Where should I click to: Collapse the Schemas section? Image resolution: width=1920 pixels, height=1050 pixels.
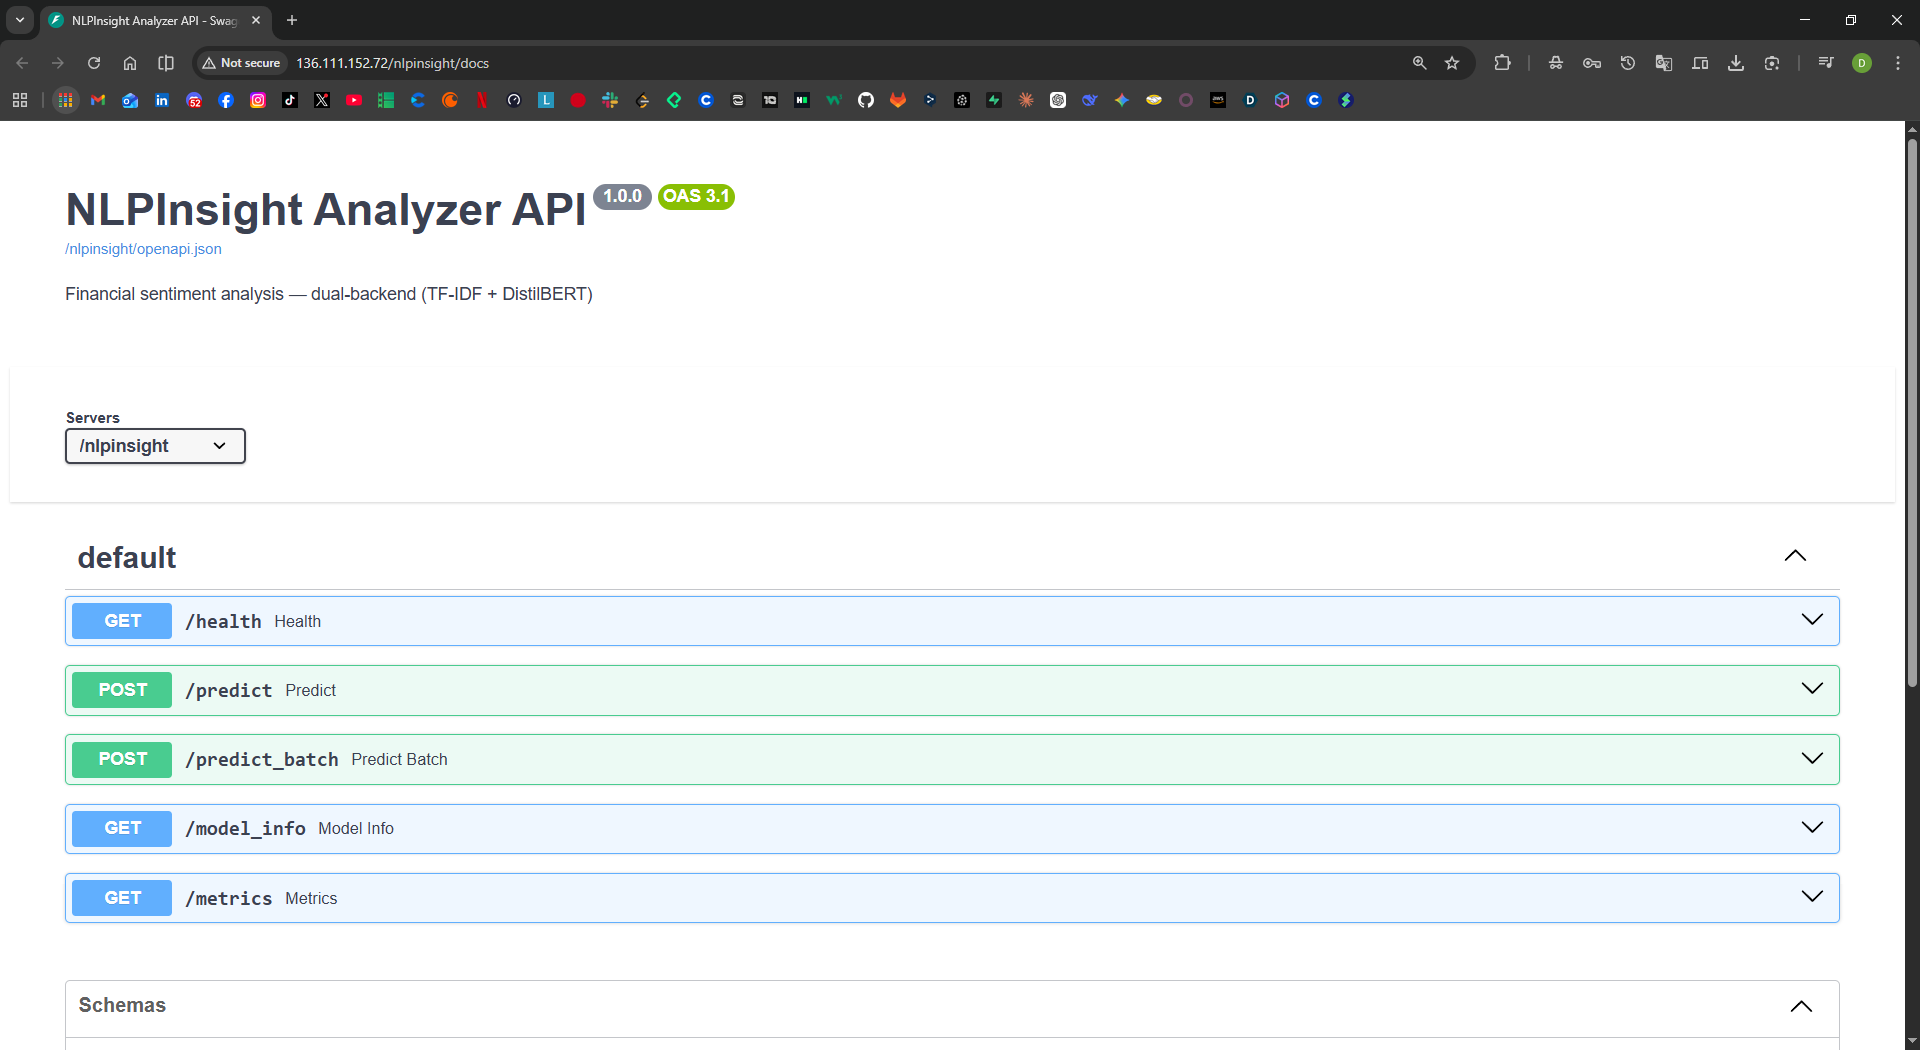pyautogui.click(x=1801, y=1006)
